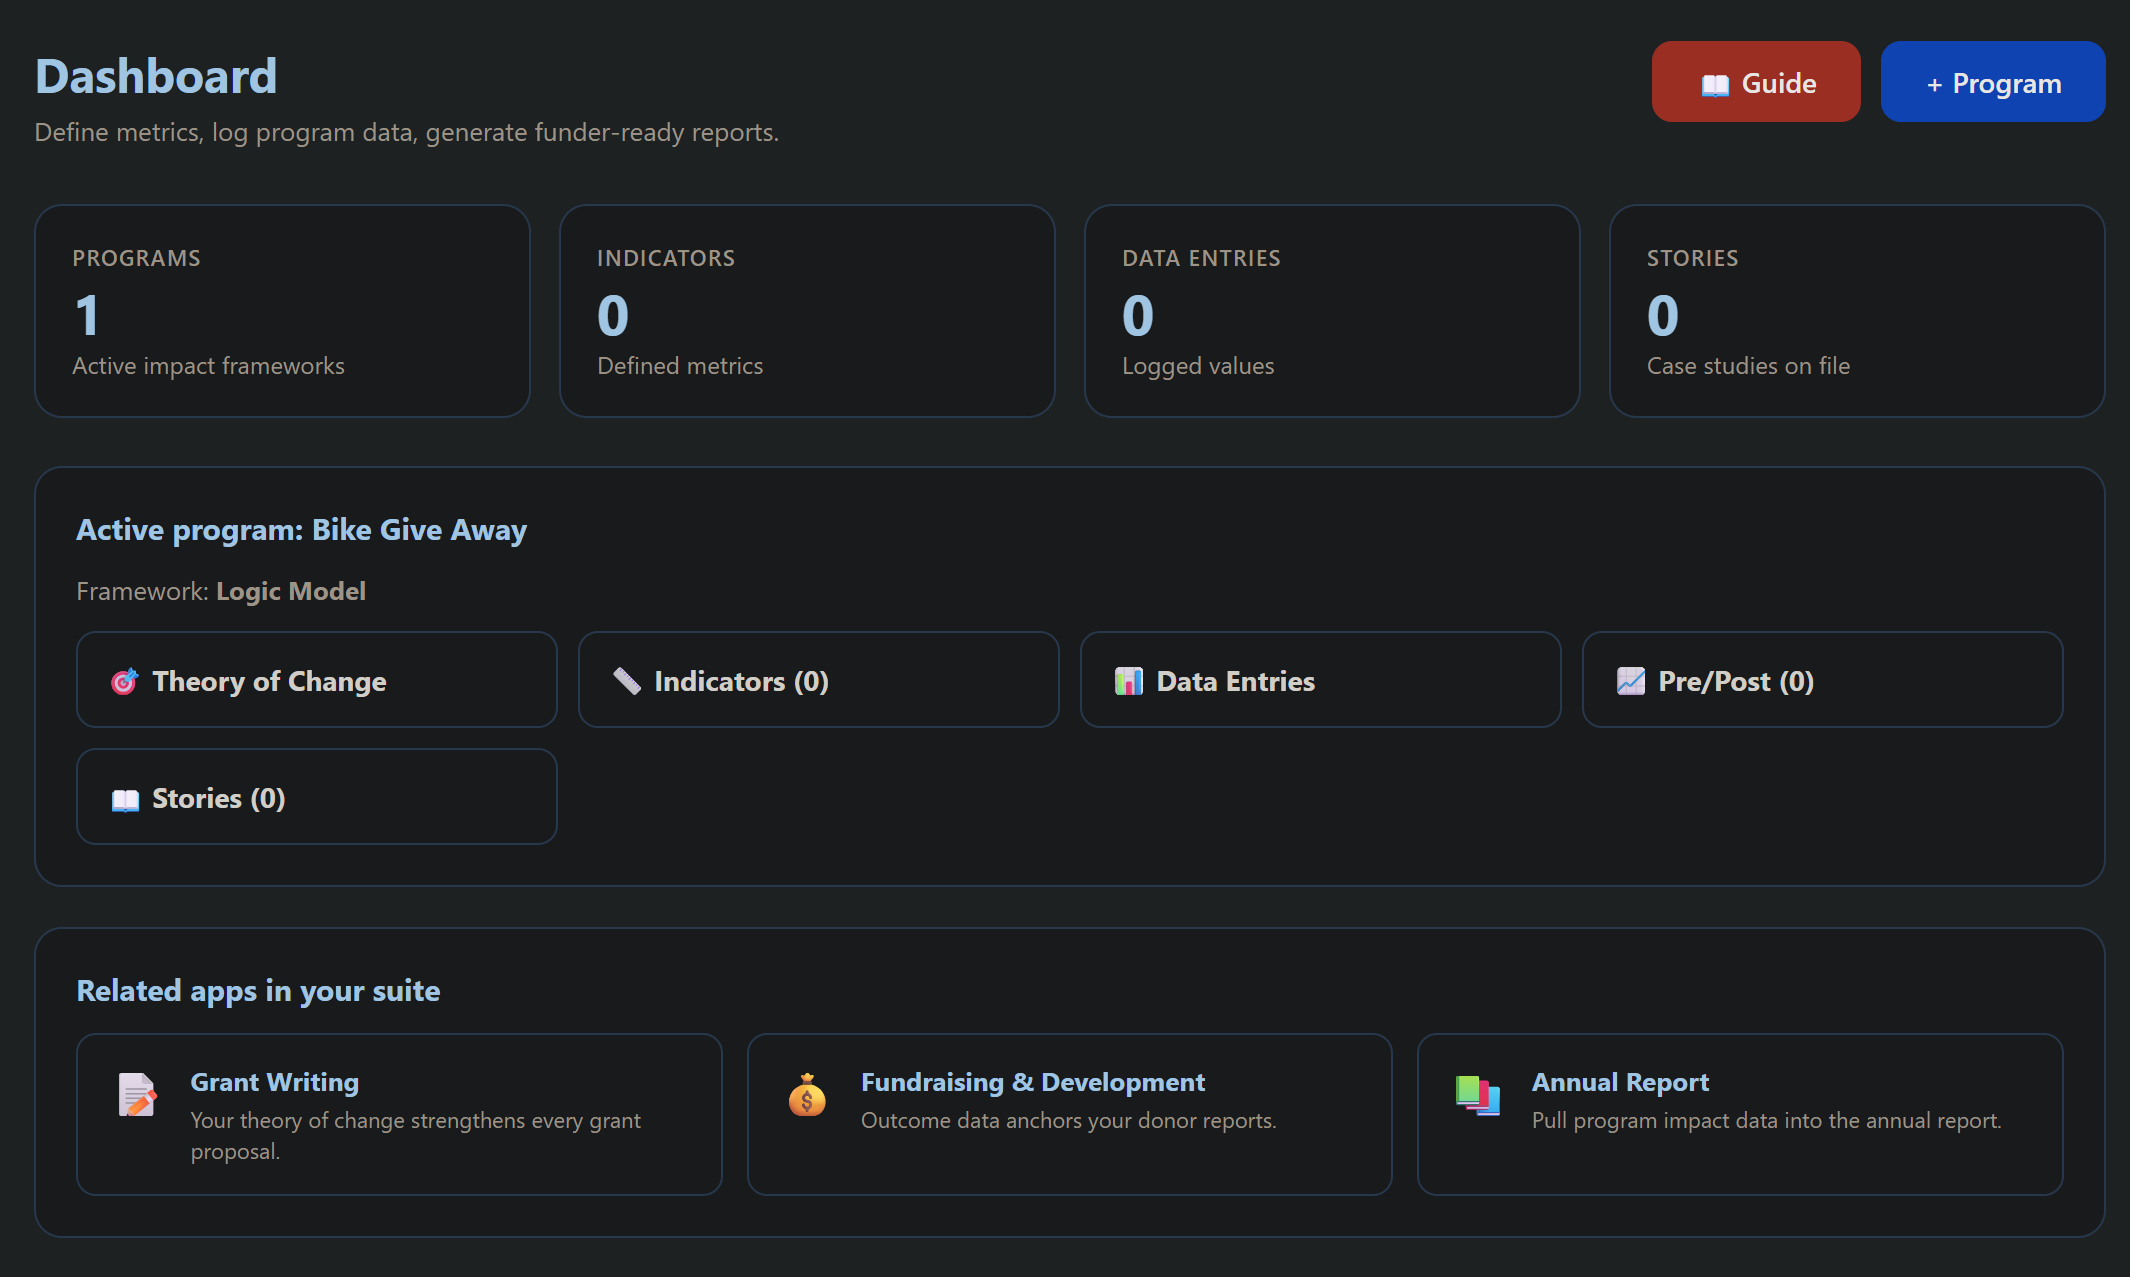Select the Indicators stat card
2130x1277 pixels.
[807, 311]
